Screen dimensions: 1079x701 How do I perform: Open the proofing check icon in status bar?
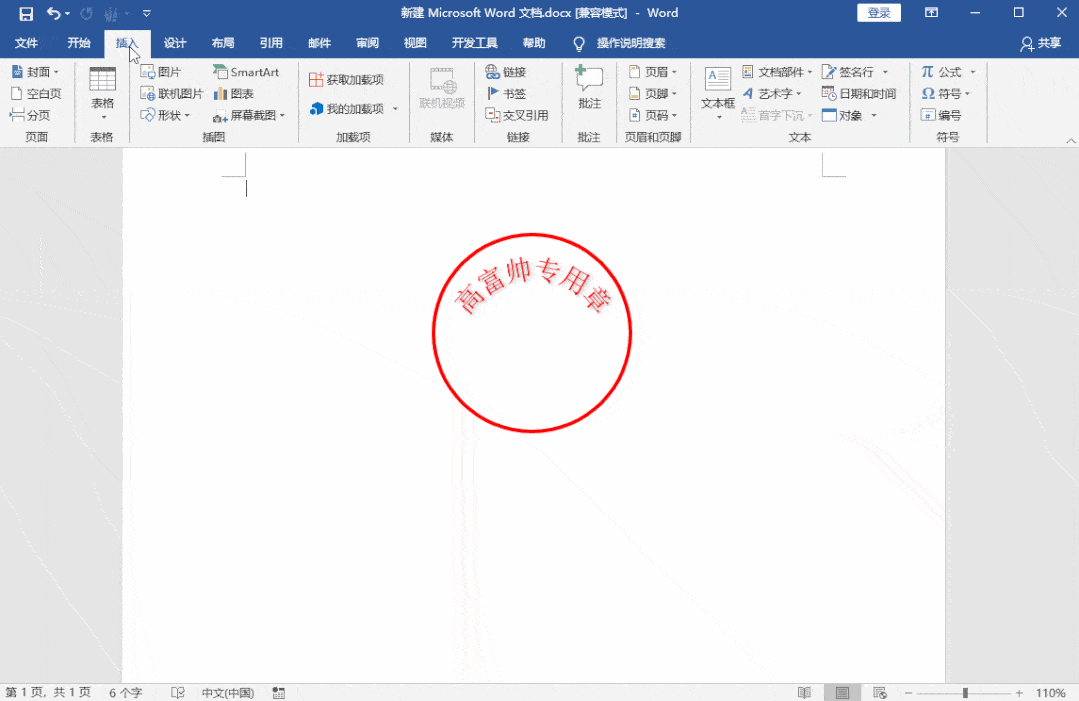tap(178, 692)
